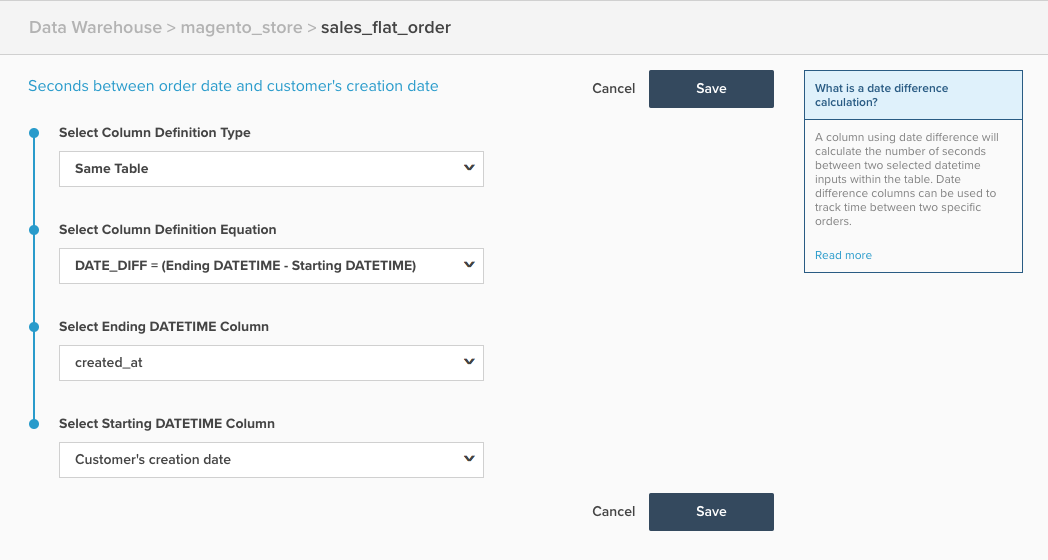Click the bottom Save button
Image resolution: width=1048 pixels, height=560 pixels.
point(711,512)
